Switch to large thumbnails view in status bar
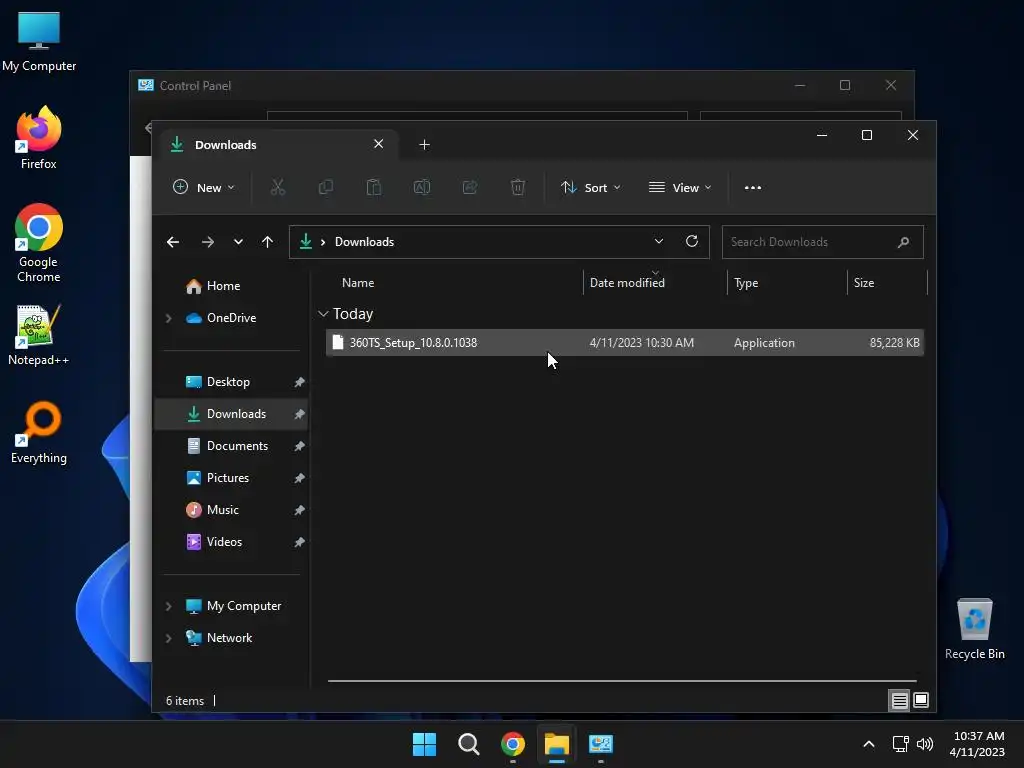 point(921,700)
